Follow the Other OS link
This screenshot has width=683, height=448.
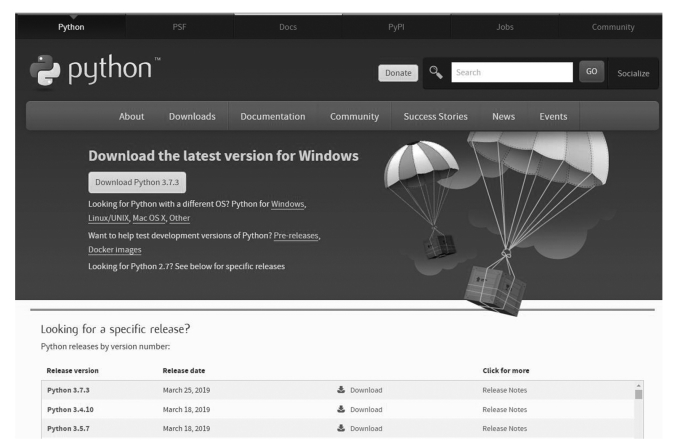point(179,218)
